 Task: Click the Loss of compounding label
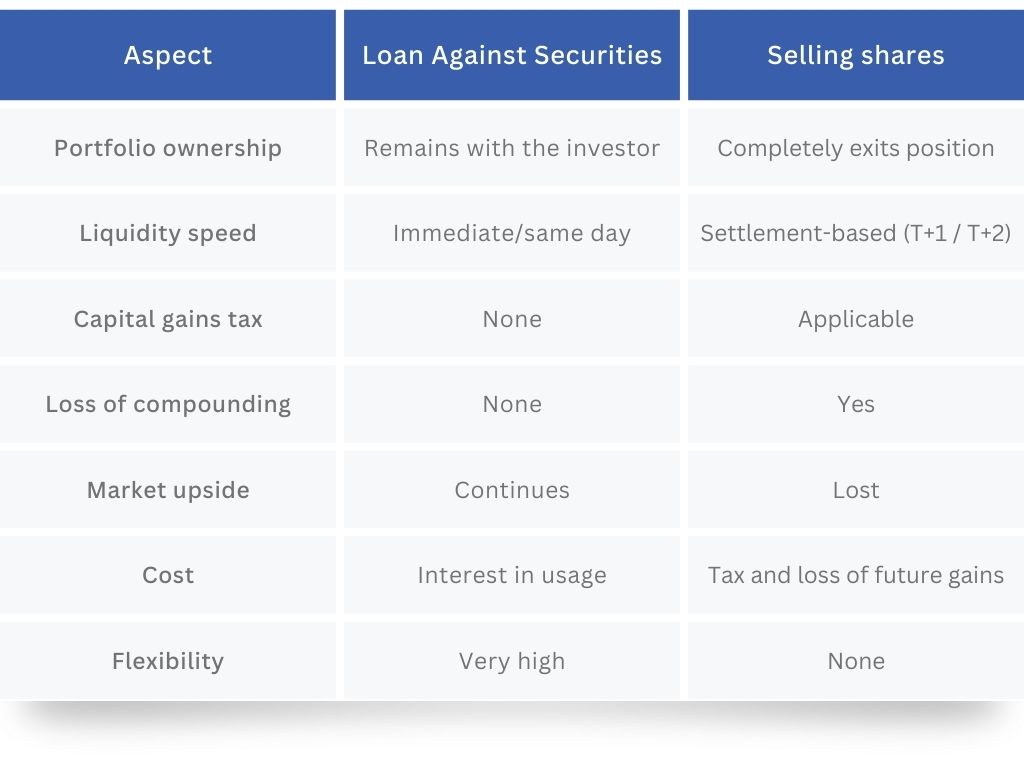click(168, 404)
